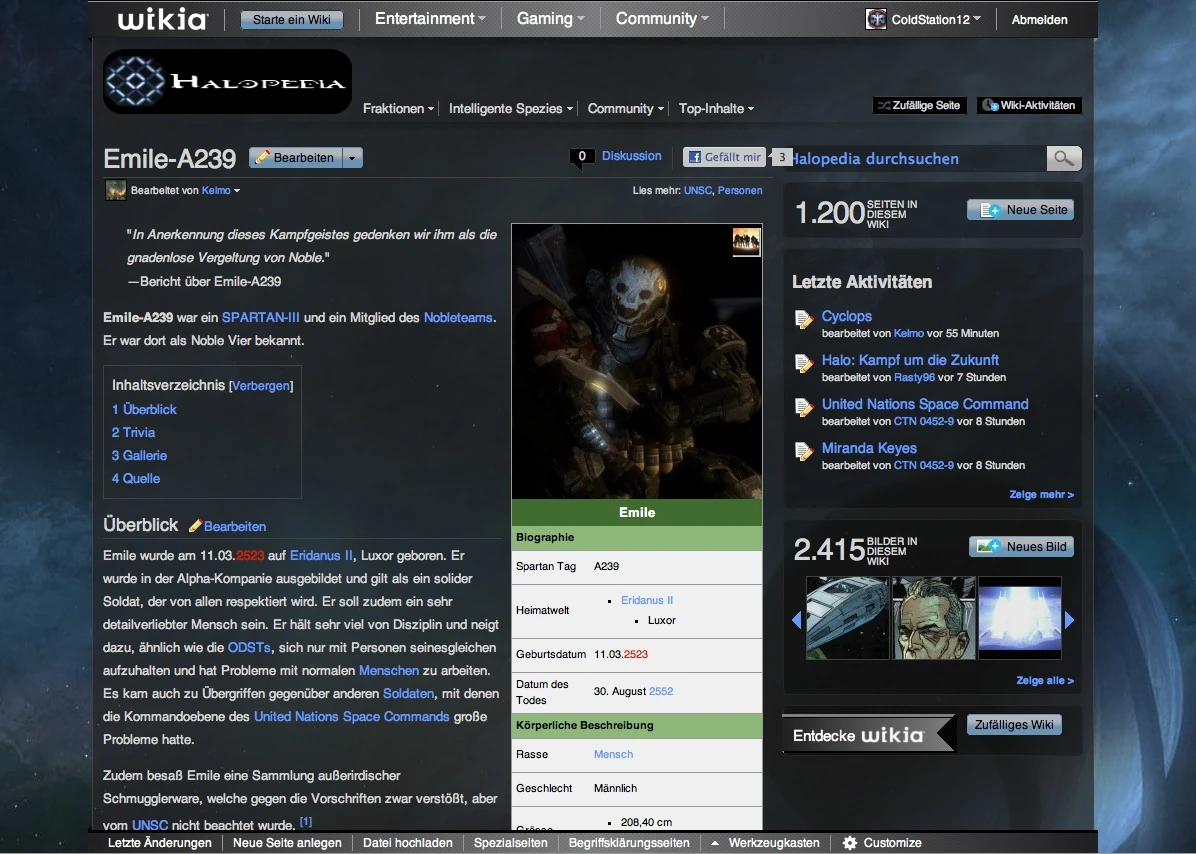Click the United Nations Space Command edit icon
Viewport: 1196px width, 854px height.
click(x=804, y=409)
